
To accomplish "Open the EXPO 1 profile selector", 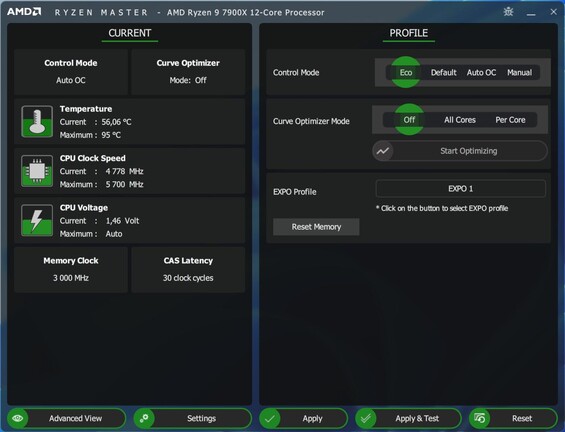I will pyautogui.click(x=461, y=188).
